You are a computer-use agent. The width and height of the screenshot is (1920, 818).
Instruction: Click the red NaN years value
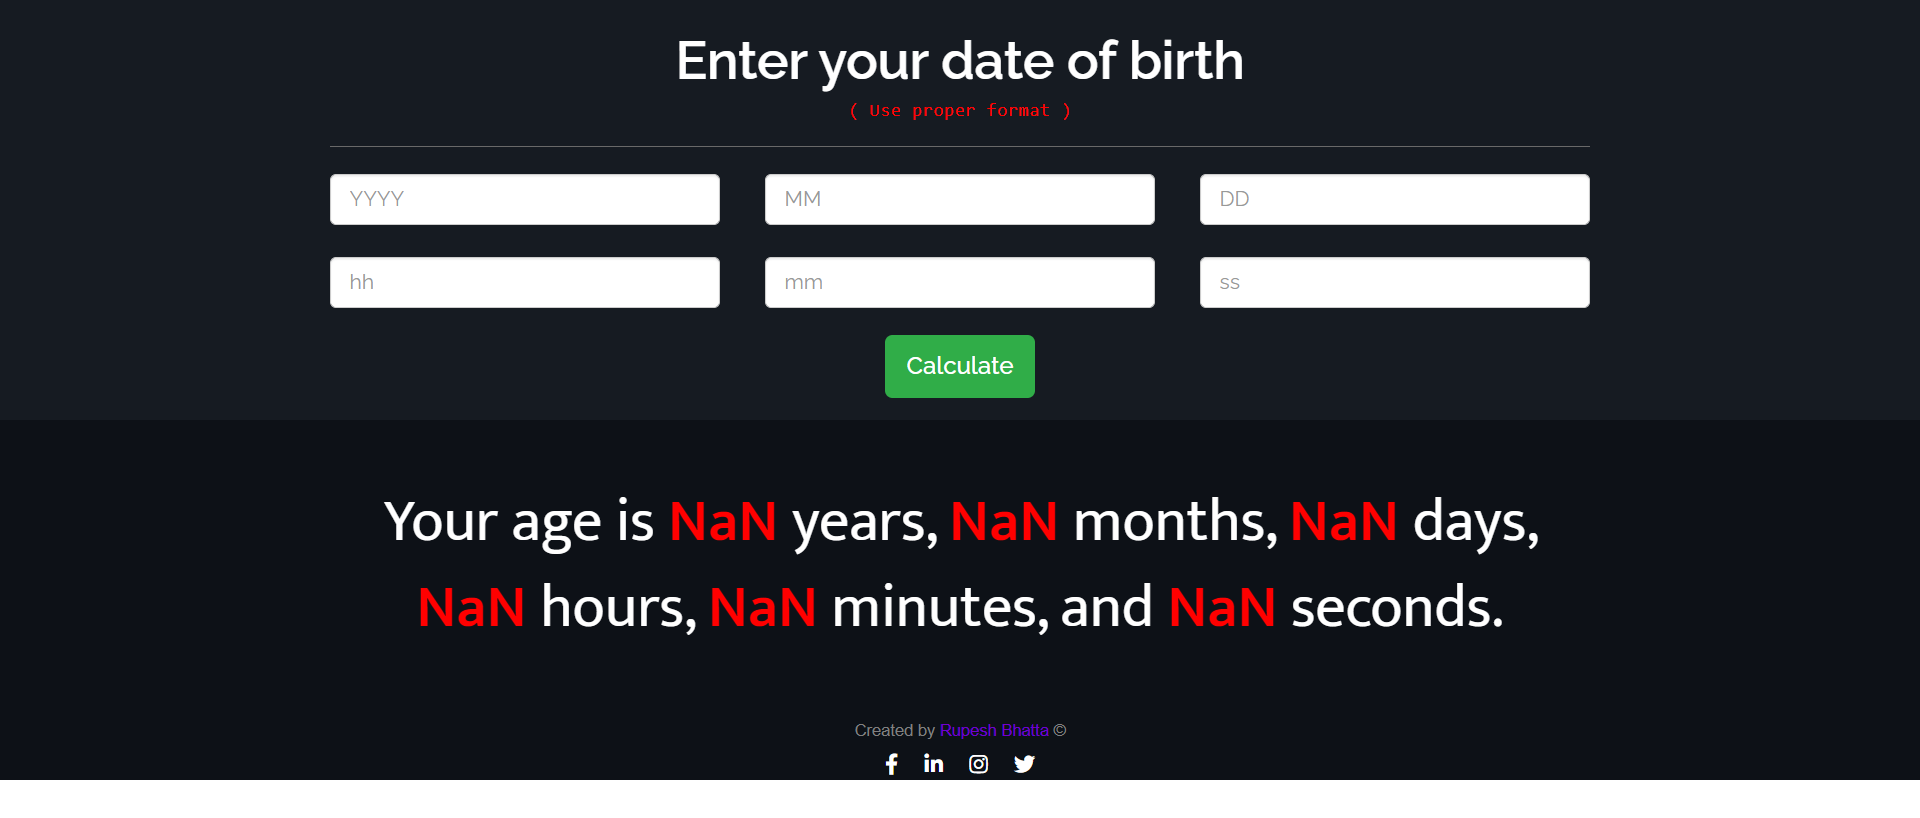722,522
